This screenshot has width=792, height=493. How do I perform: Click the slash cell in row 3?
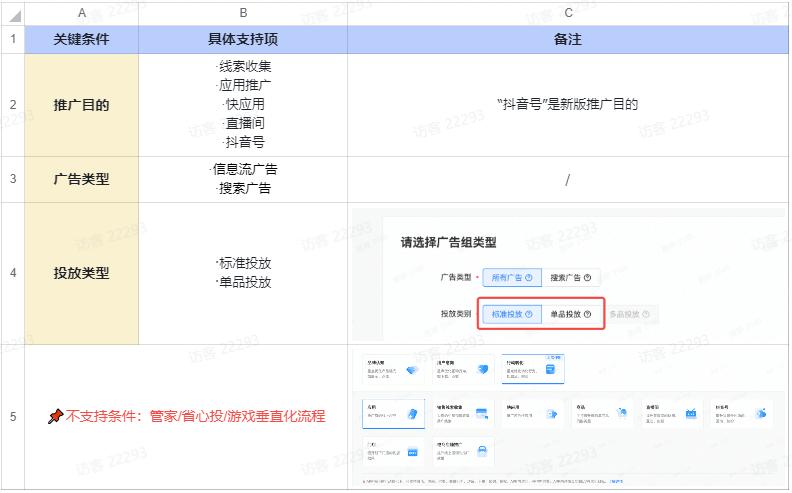click(x=568, y=179)
